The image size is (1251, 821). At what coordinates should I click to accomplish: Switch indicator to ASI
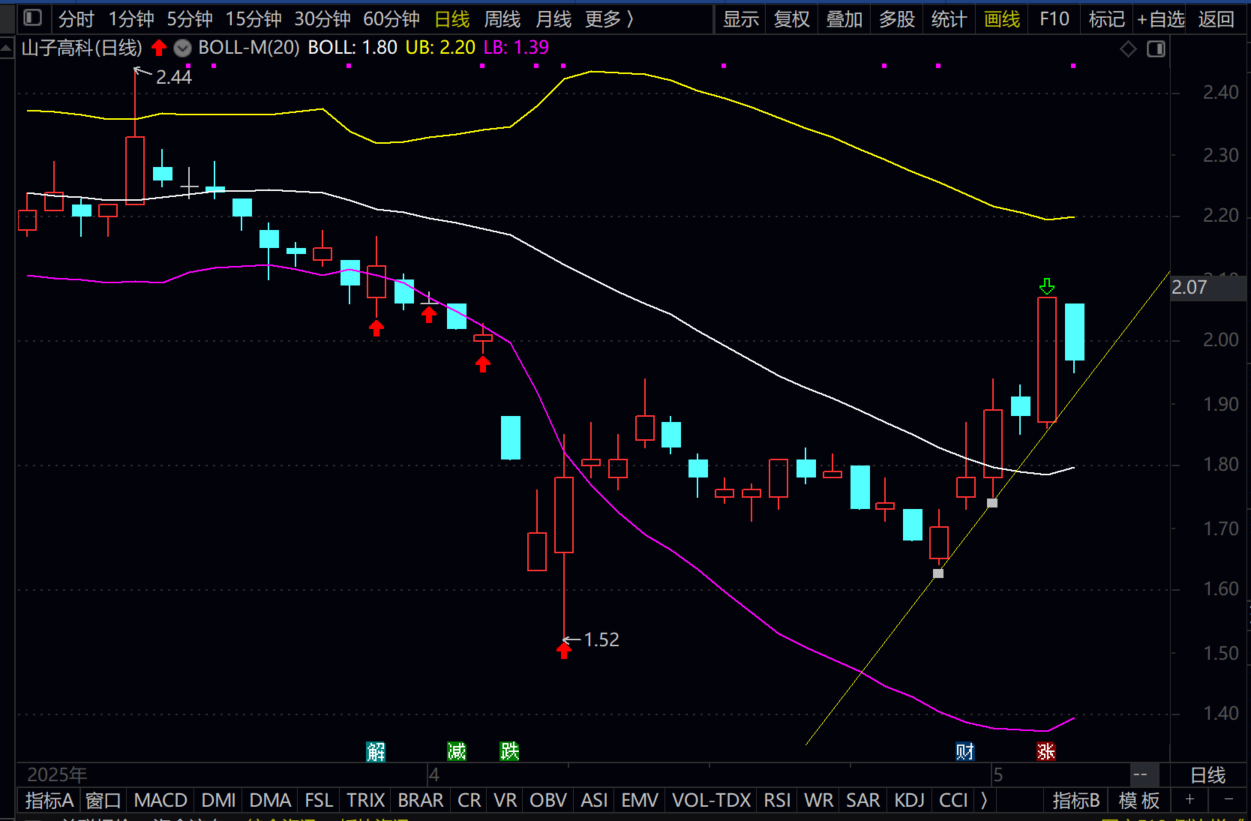click(x=594, y=800)
